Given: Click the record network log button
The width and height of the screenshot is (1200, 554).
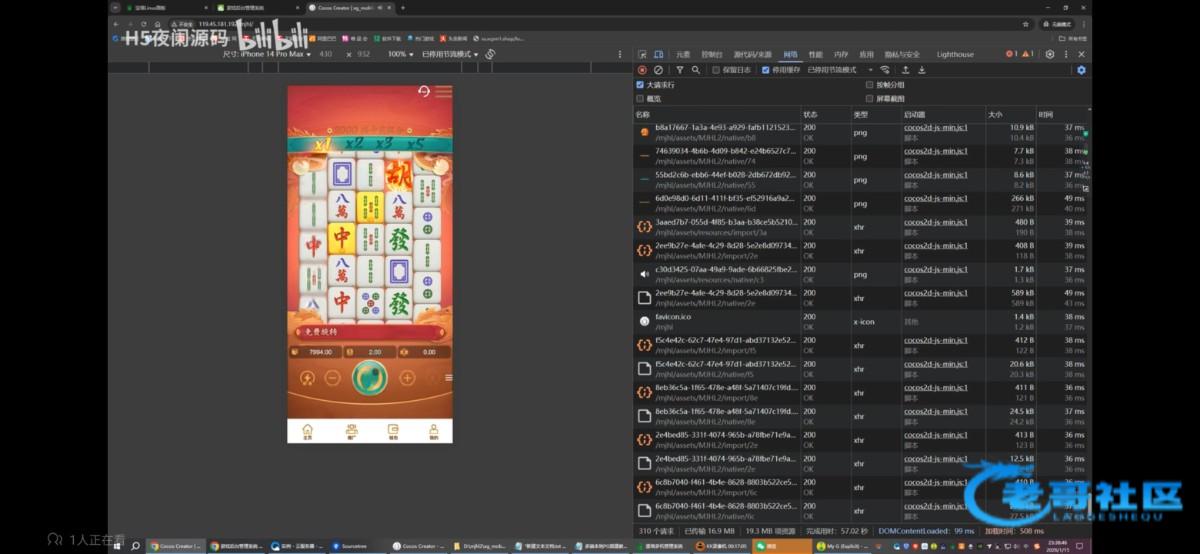Looking at the screenshot, I should pos(642,70).
